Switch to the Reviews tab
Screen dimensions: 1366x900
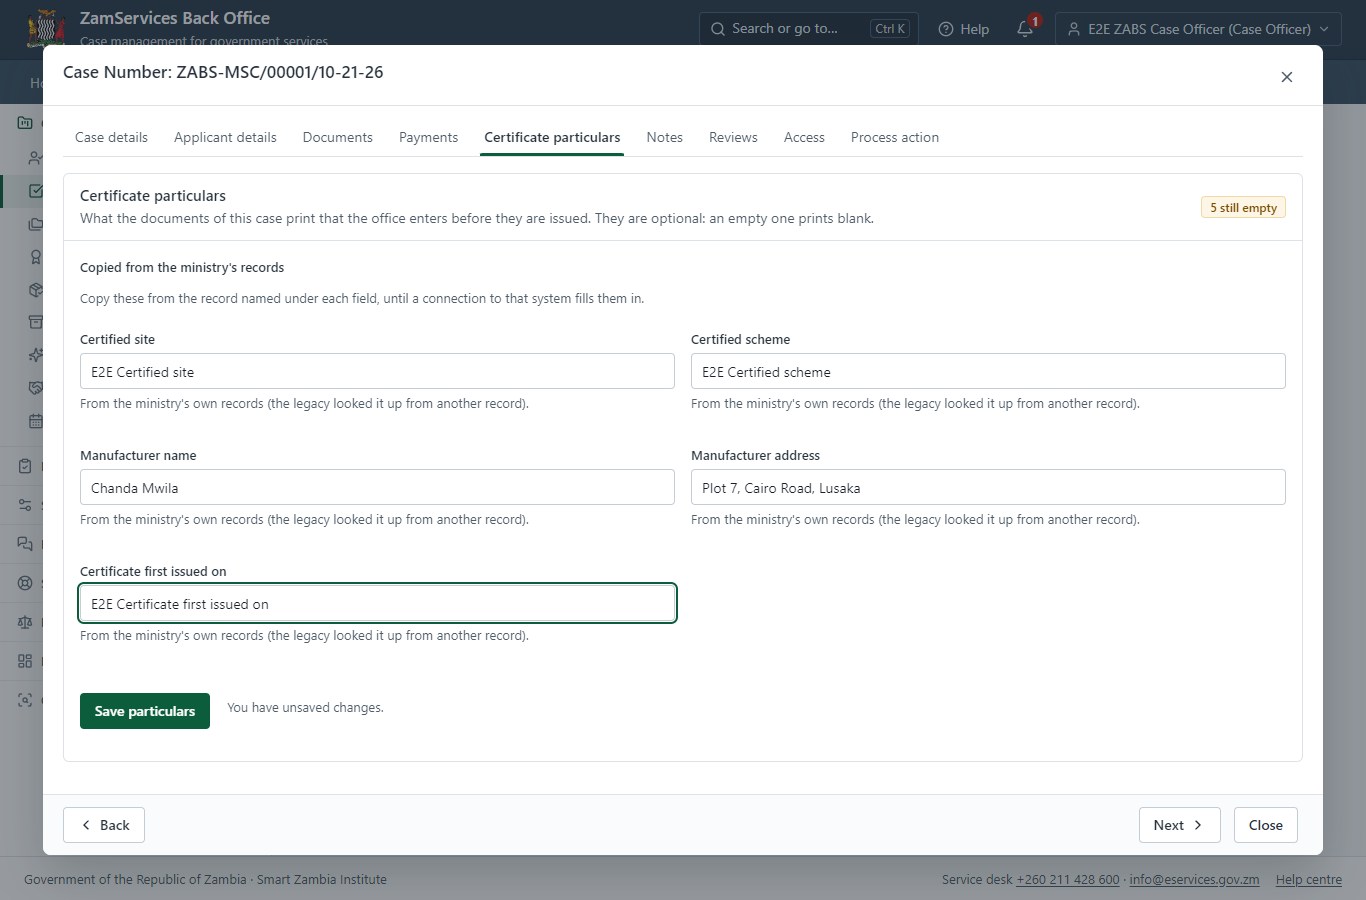pos(733,137)
